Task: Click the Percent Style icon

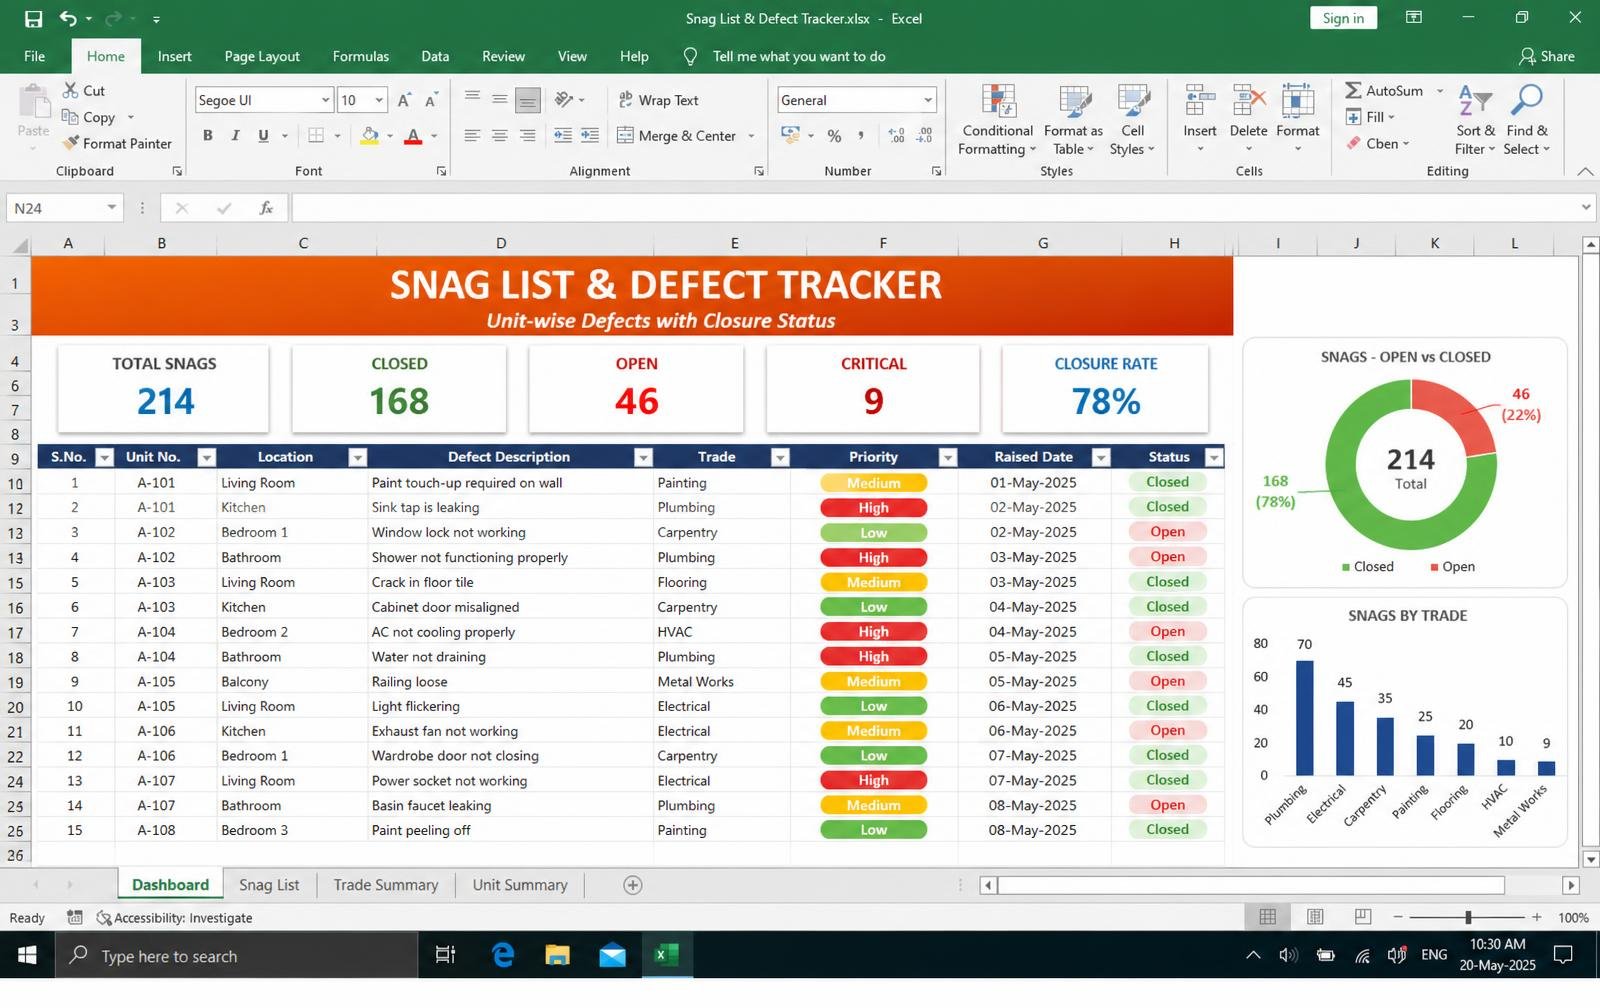Action: tap(834, 136)
